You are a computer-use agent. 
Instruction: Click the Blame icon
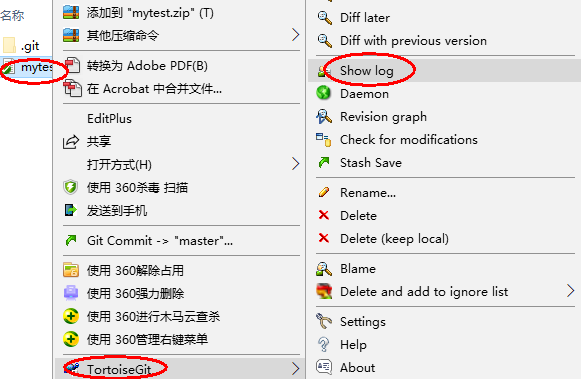(x=323, y=269)
